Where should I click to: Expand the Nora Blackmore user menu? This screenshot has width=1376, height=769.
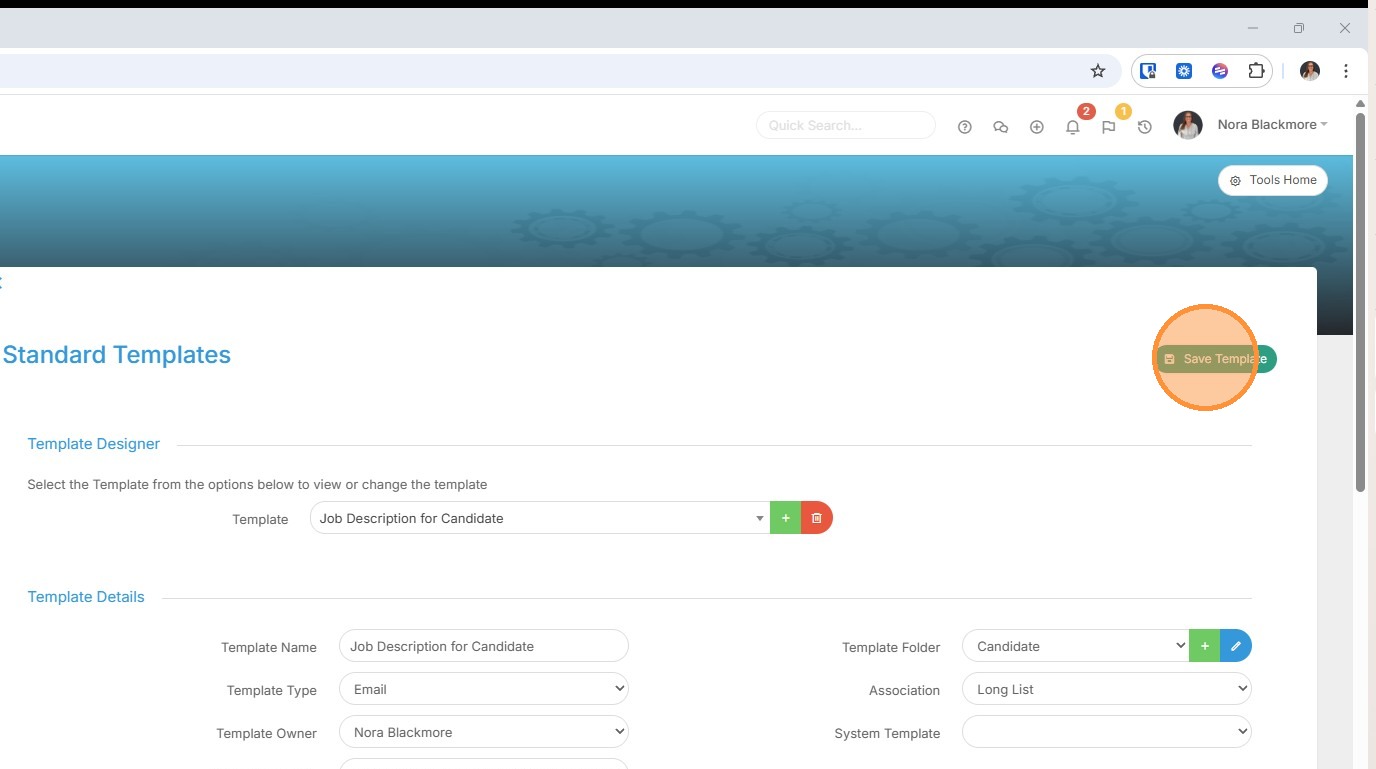(1273, 125)
